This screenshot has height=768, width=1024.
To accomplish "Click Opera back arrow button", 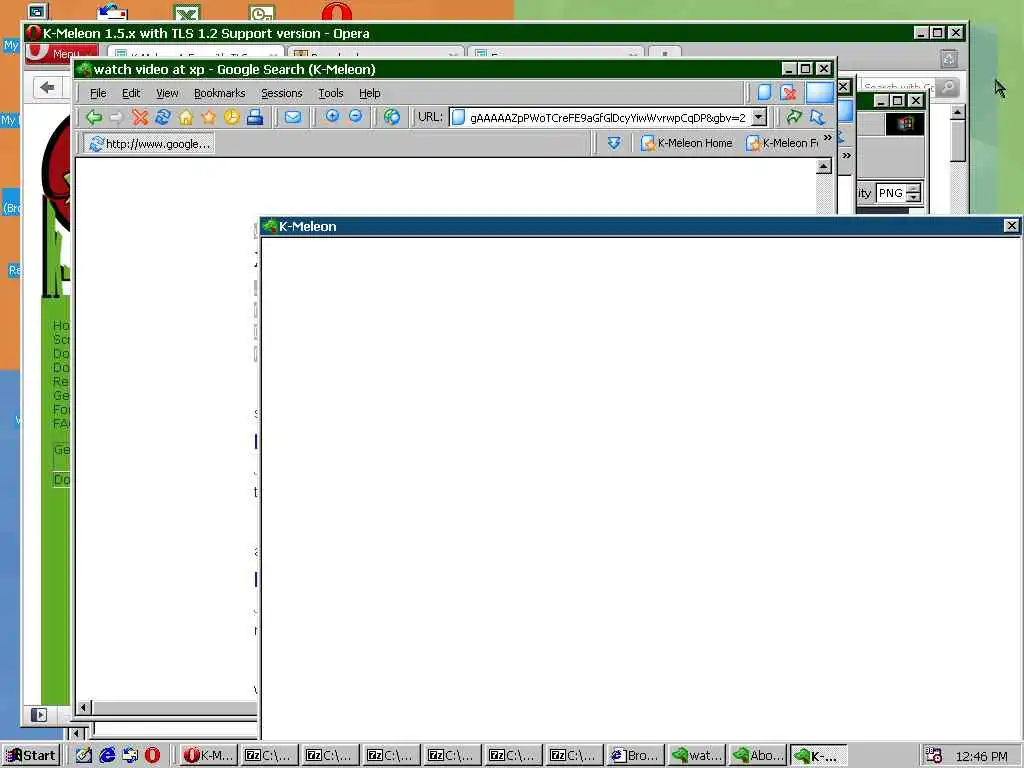I will coord(47,87).
